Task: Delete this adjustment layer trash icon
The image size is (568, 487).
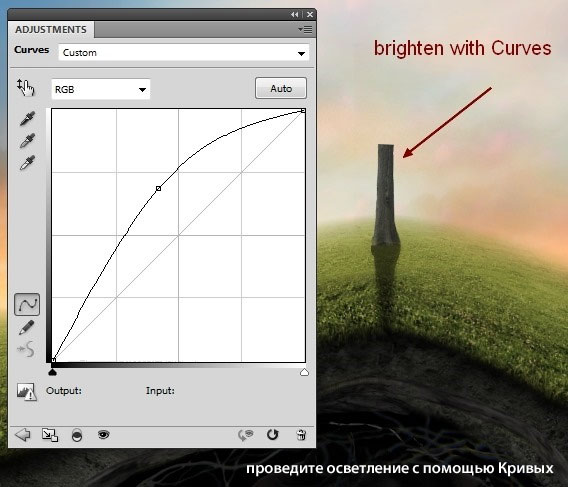Action: point(301,434)
